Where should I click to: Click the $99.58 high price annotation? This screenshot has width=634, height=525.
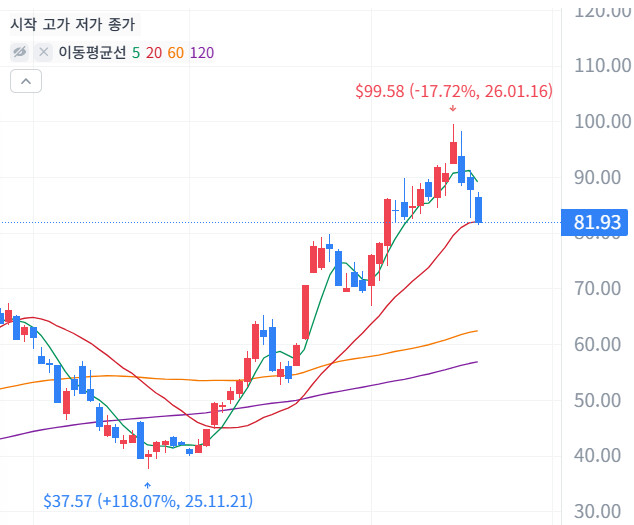(x=453, y=91)
